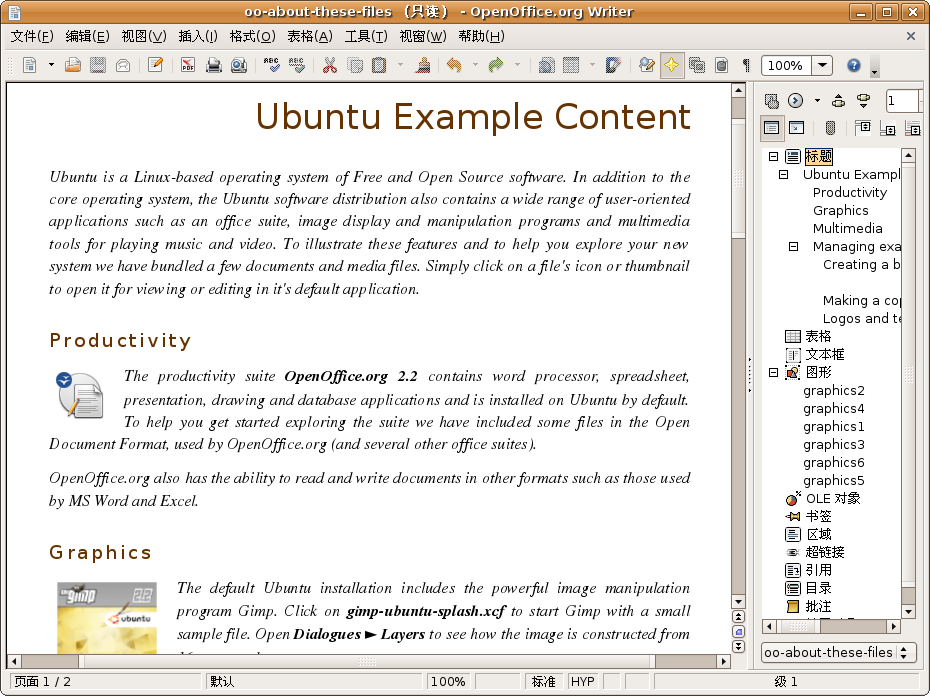Image resolution: width=930 pixels, height=696 pixels.
Task: Select the 超链接 category in Navigator
Action: [825, 552]
